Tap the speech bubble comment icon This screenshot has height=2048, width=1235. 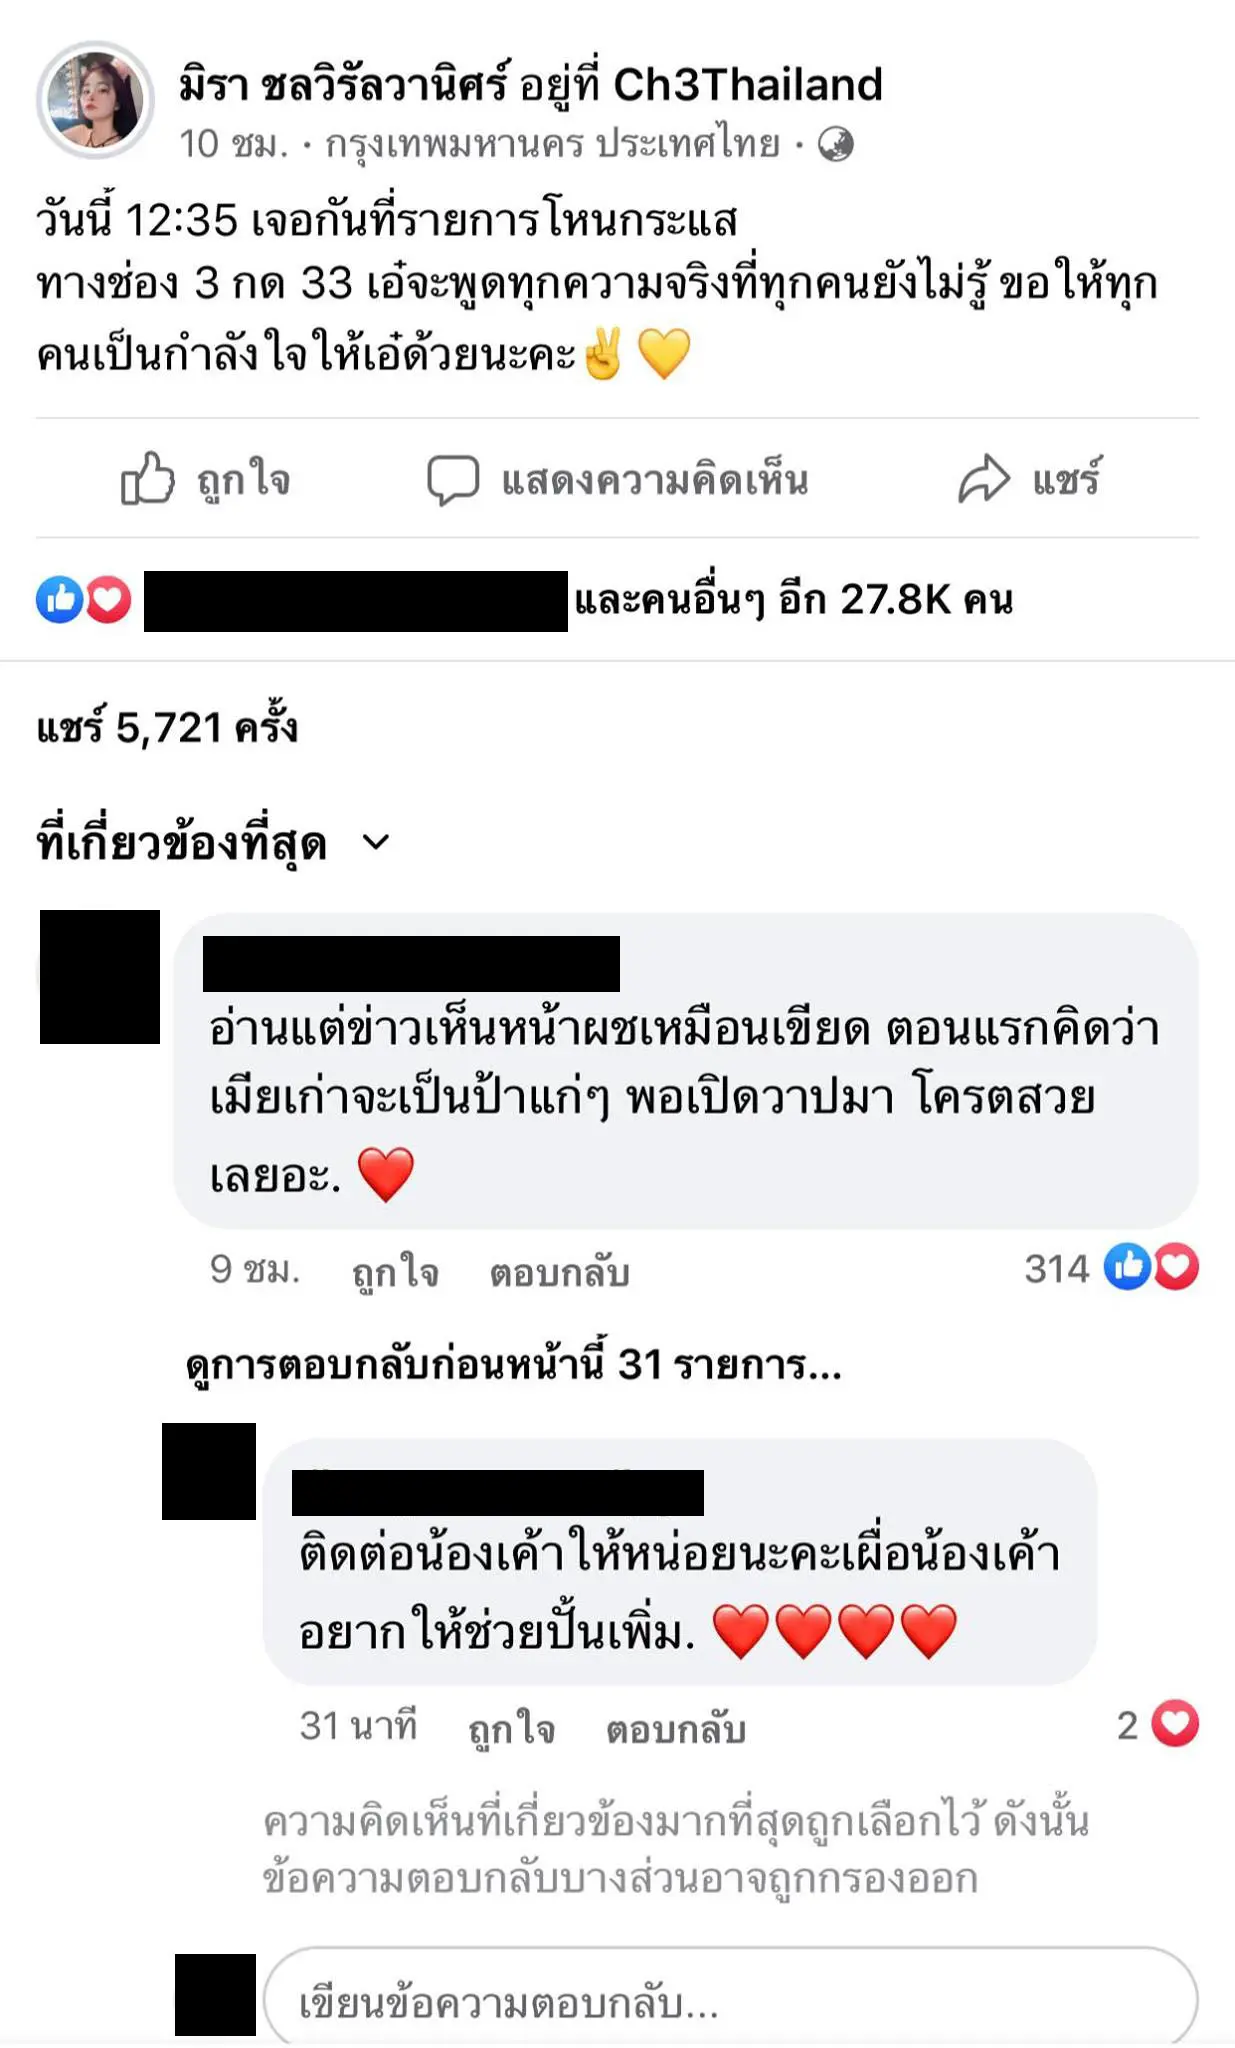tap(453, 481)
